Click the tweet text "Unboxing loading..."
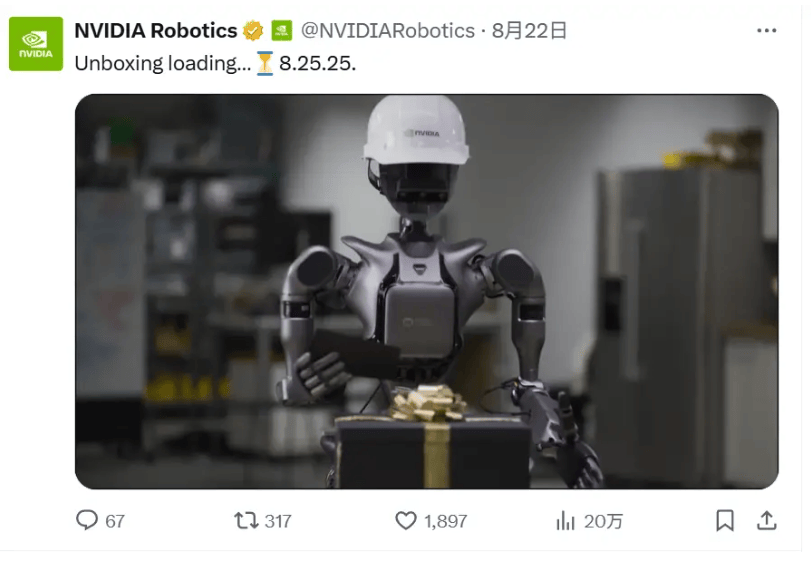The width and height of the screenshot is (811, 569). [162, 63]
